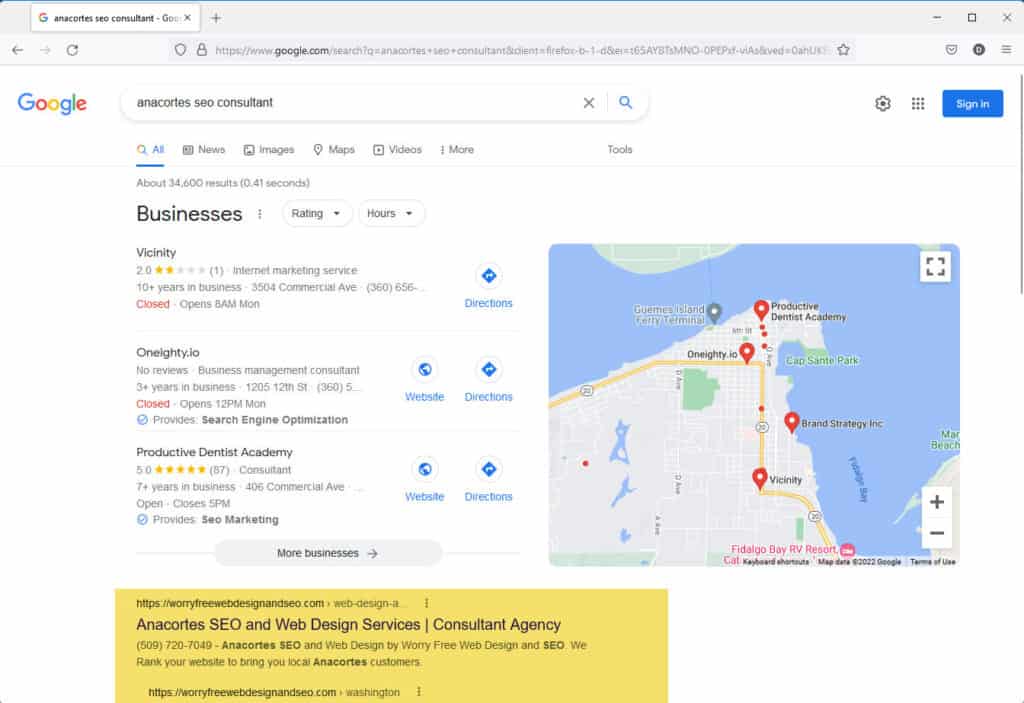Get directions to Vicinity

[x=488, y=287]
